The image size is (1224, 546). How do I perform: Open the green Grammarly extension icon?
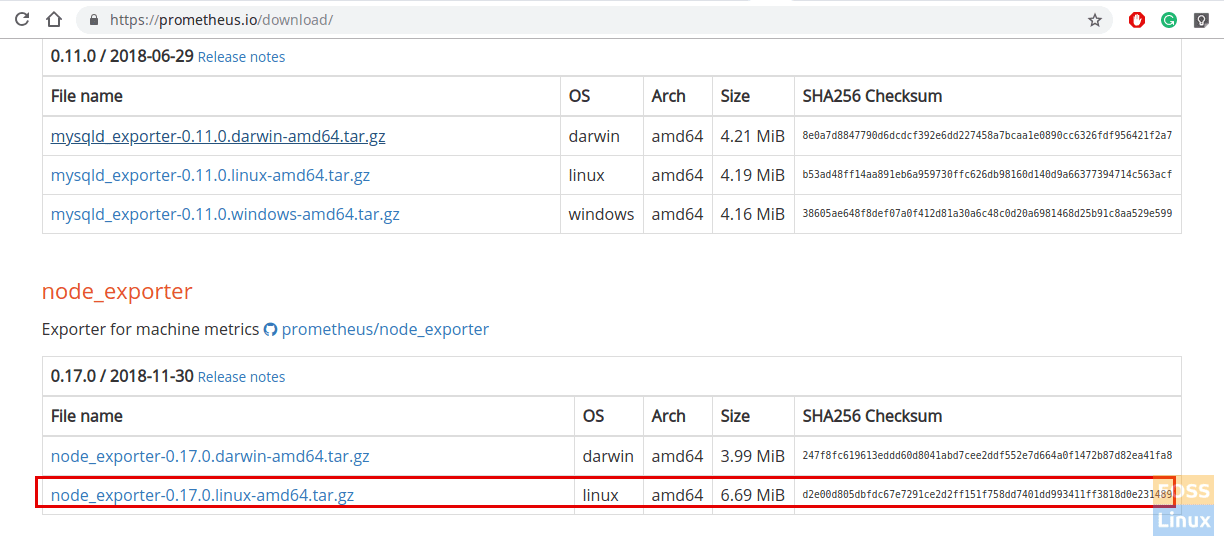(x=1168, y=19)
